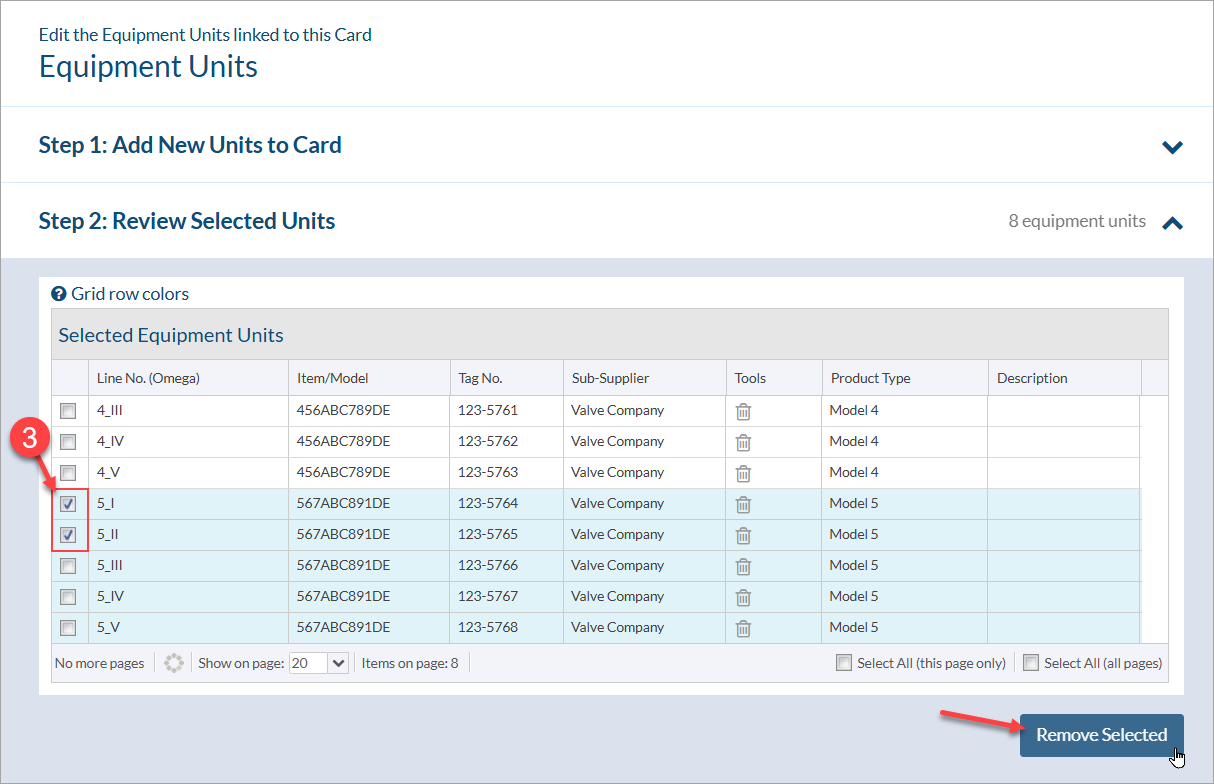Image resolution: width=1214 pixels, height=784 pixels.
Task: Select tag number 123-5768 cell
Action: (x=506, y=628)
